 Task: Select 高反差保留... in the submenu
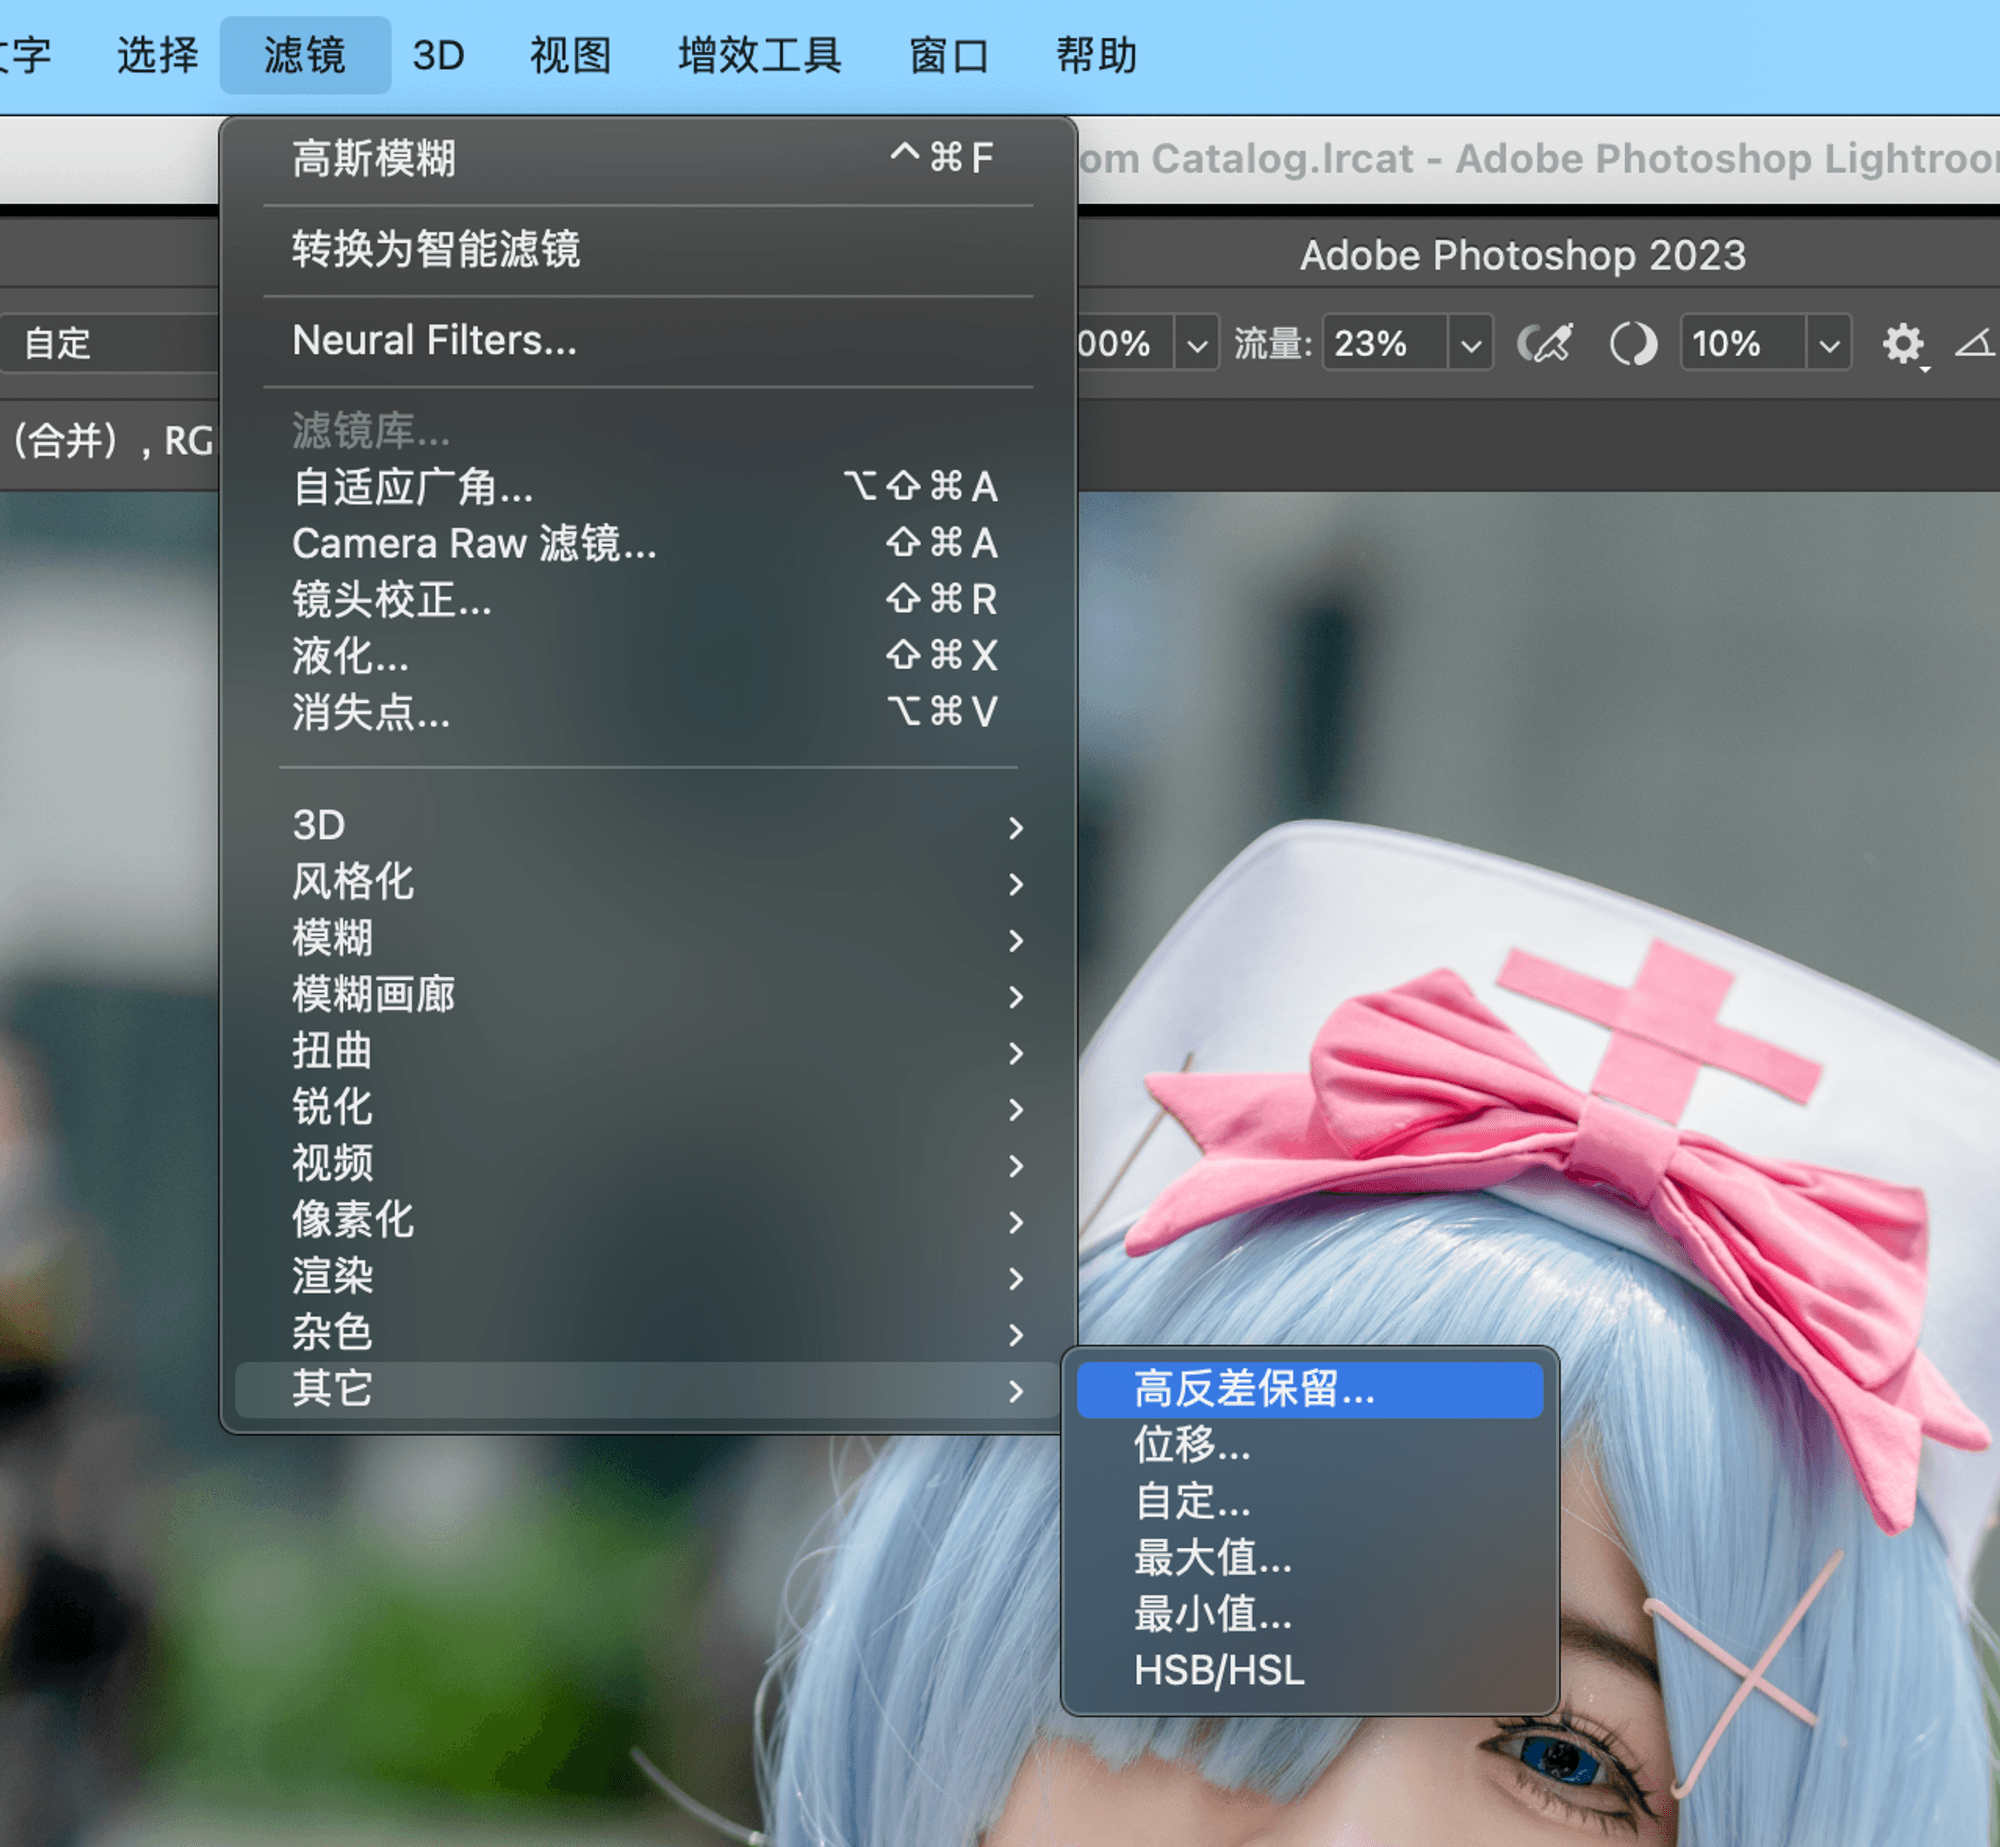(x=1310, y=1389)
